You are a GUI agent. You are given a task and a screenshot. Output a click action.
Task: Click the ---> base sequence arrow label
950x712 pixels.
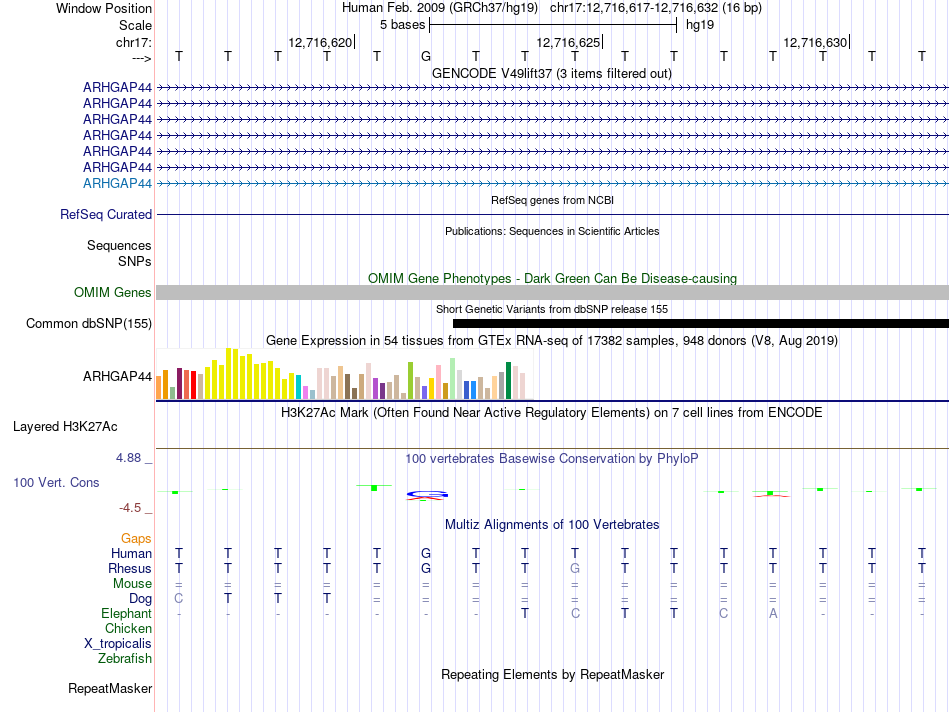141,58
